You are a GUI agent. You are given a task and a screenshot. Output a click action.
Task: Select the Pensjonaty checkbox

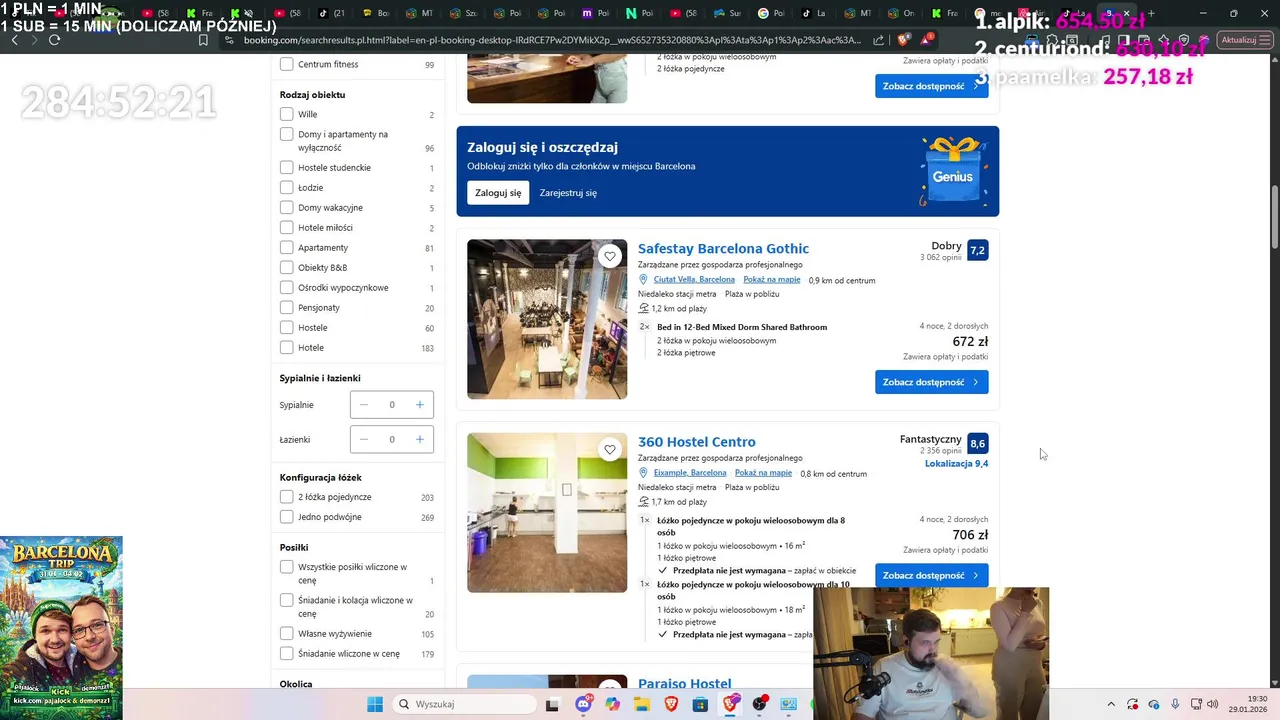287,307
